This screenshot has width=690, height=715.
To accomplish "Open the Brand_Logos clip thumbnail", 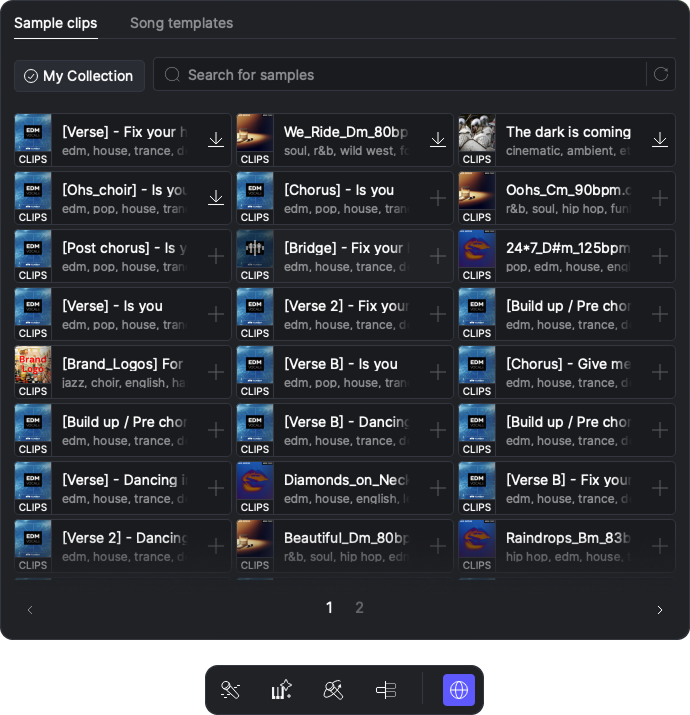I will click(x=33, y=372).
